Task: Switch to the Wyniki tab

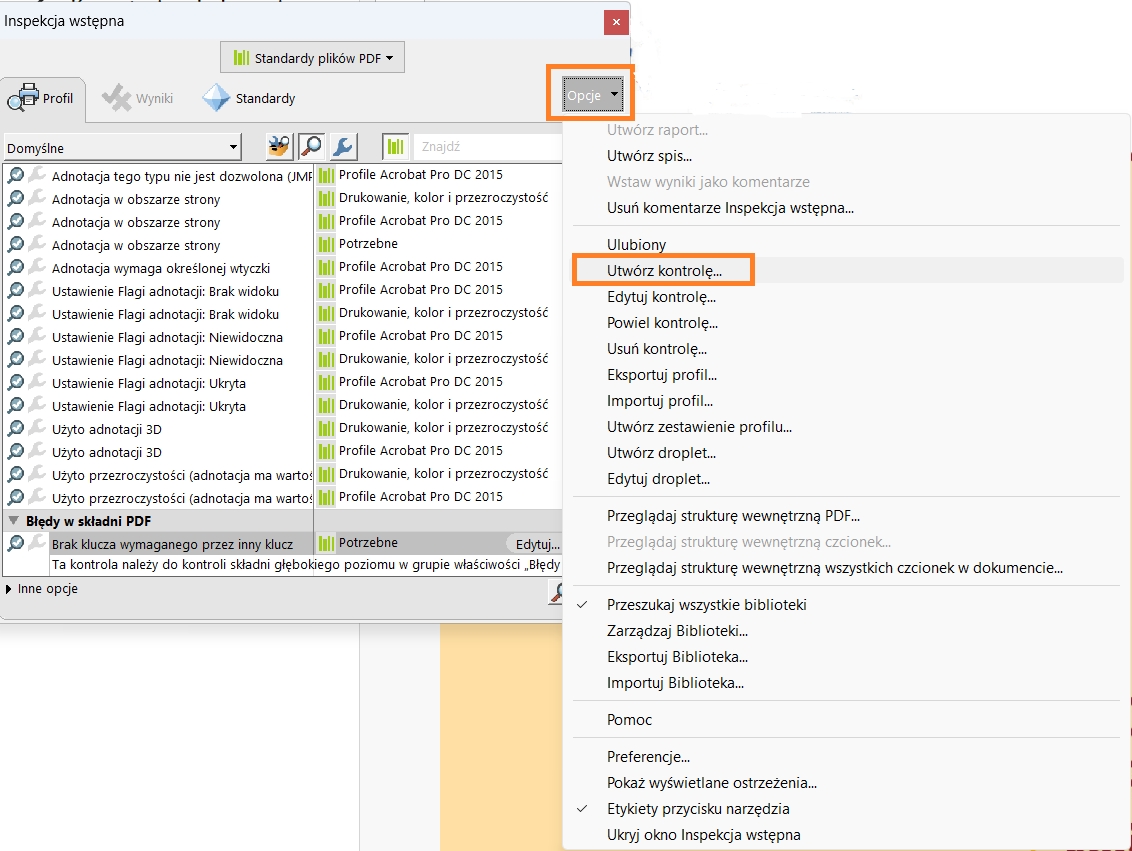Action: (x=138, y=98)
